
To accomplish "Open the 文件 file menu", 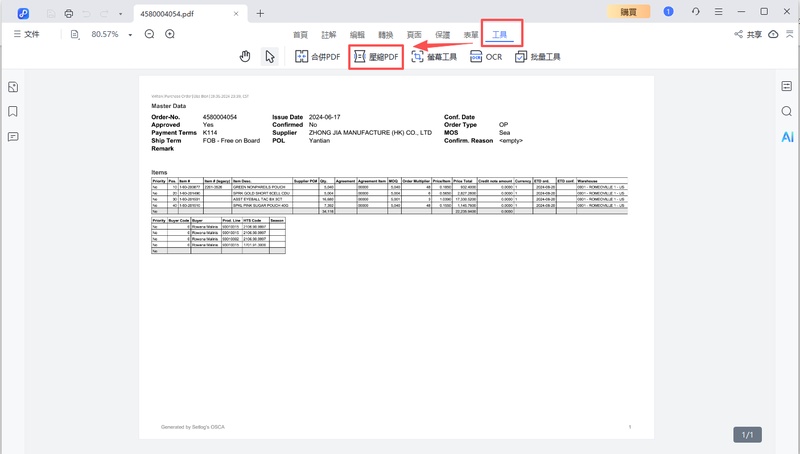I will point(26,34).
